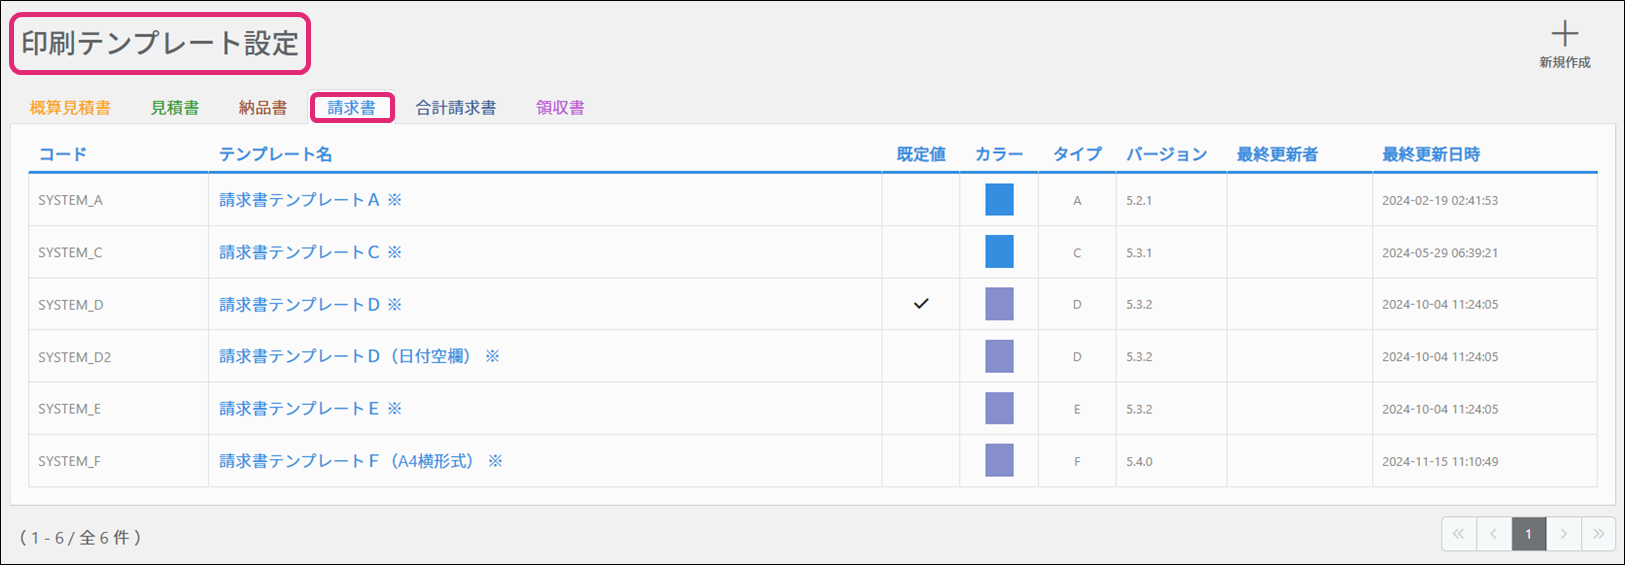Open the 合計請求書 tab
The image size is (1625, 565).
pos(456,108)
